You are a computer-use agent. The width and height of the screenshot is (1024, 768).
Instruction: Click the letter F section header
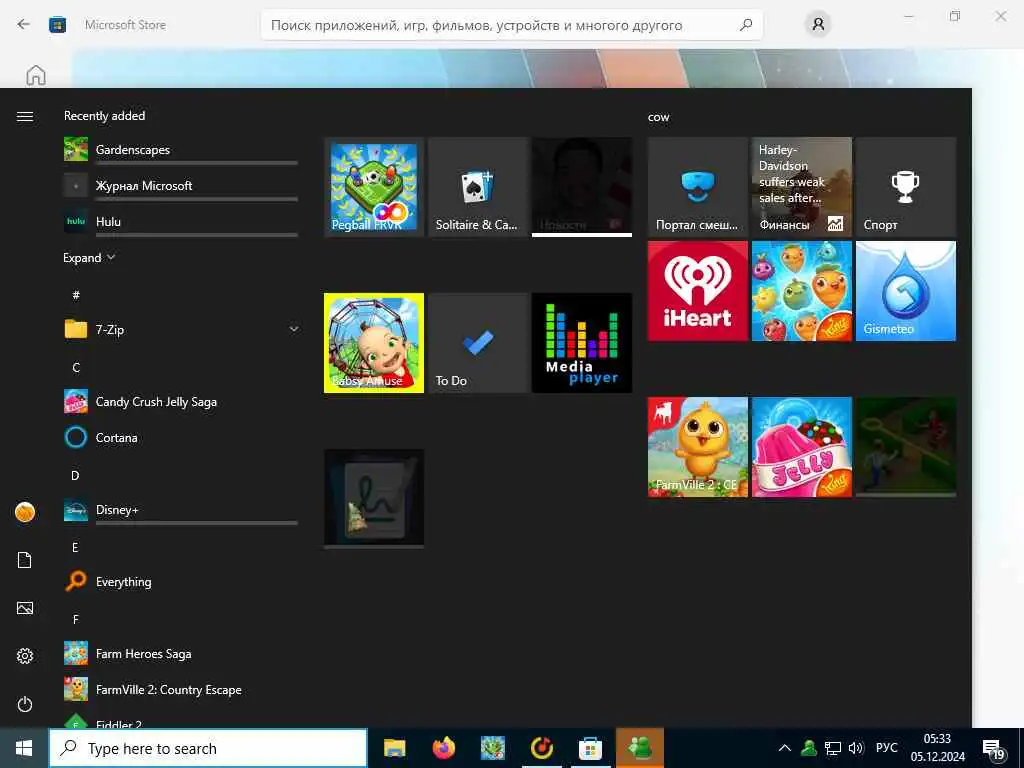(75, 619)
